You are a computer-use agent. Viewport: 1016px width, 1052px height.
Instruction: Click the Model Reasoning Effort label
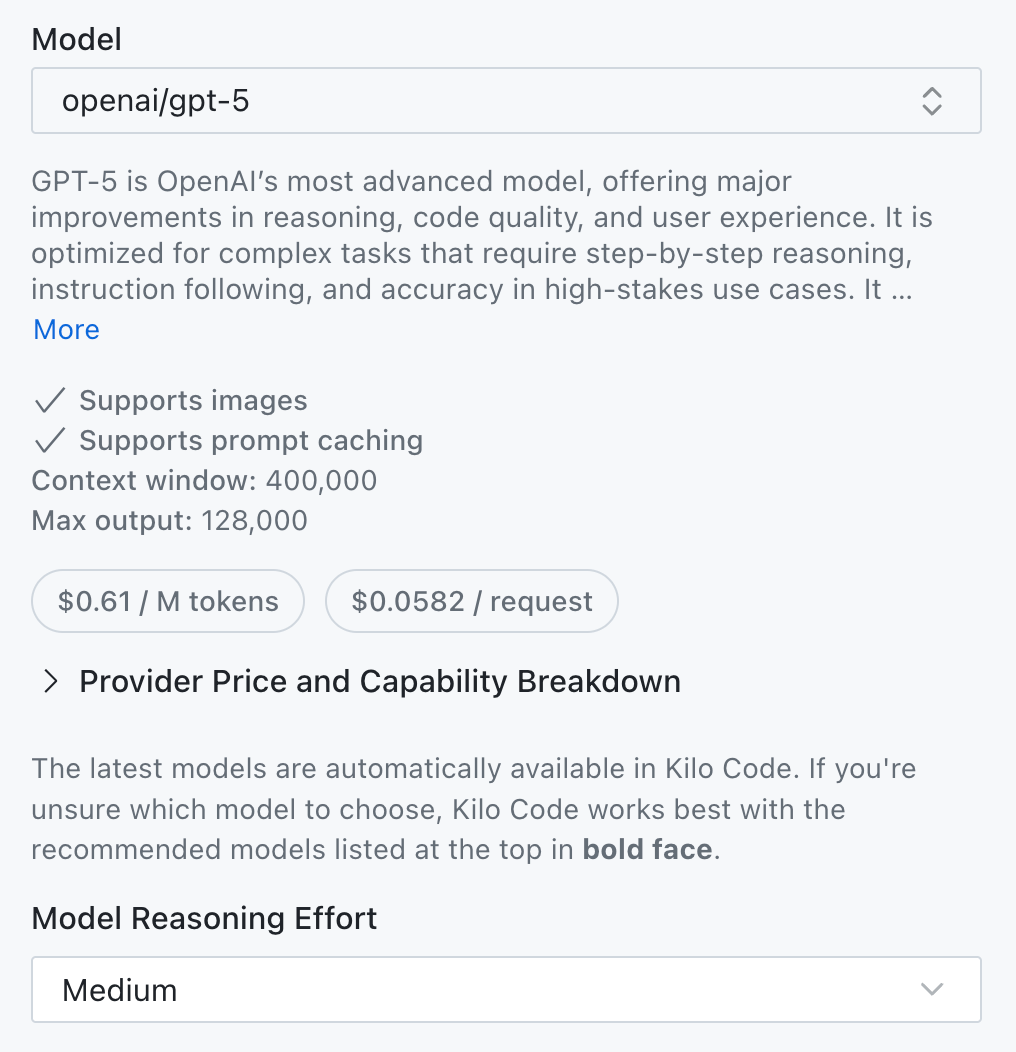pos(204,918)
